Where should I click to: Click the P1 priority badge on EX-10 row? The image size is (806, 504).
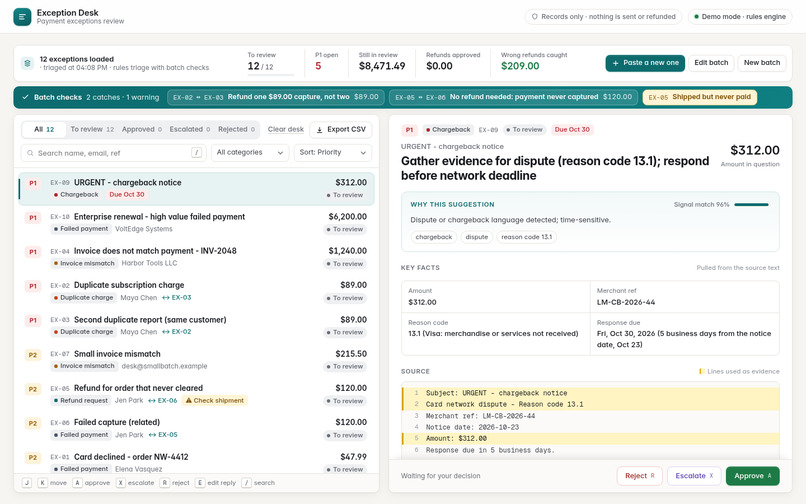coord(33,218)
